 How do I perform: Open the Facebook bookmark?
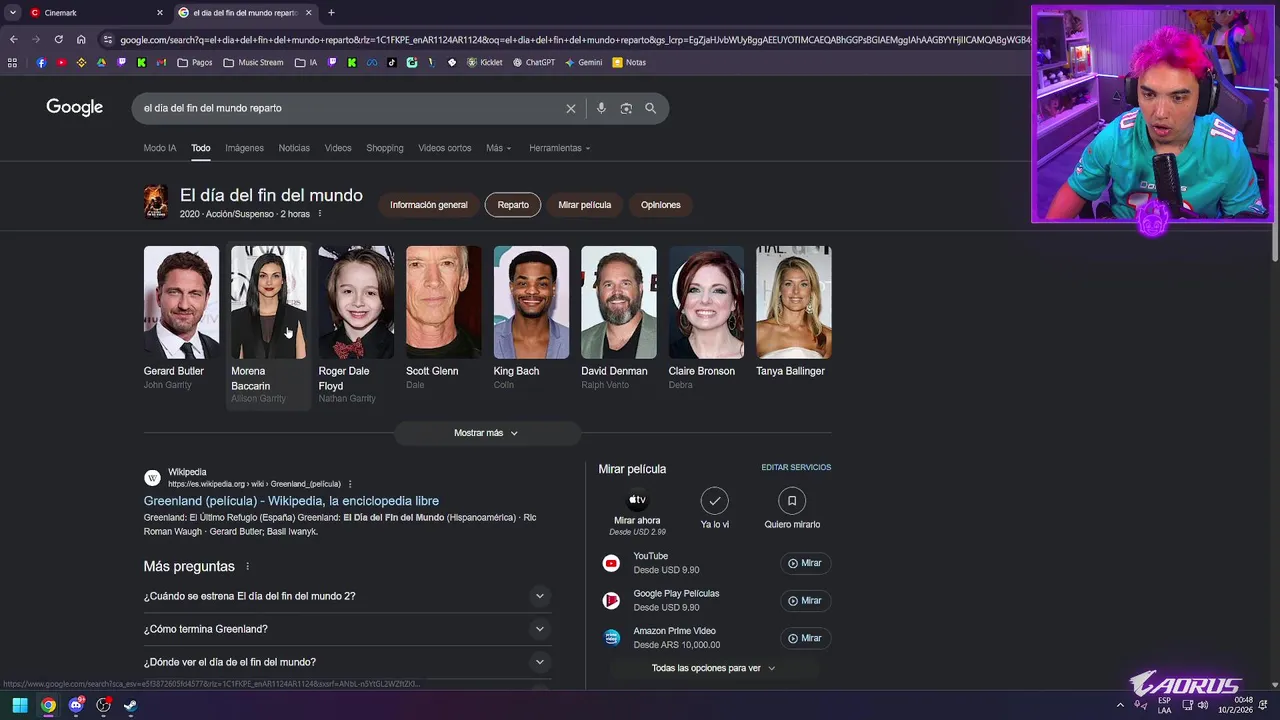click(41, 62)
